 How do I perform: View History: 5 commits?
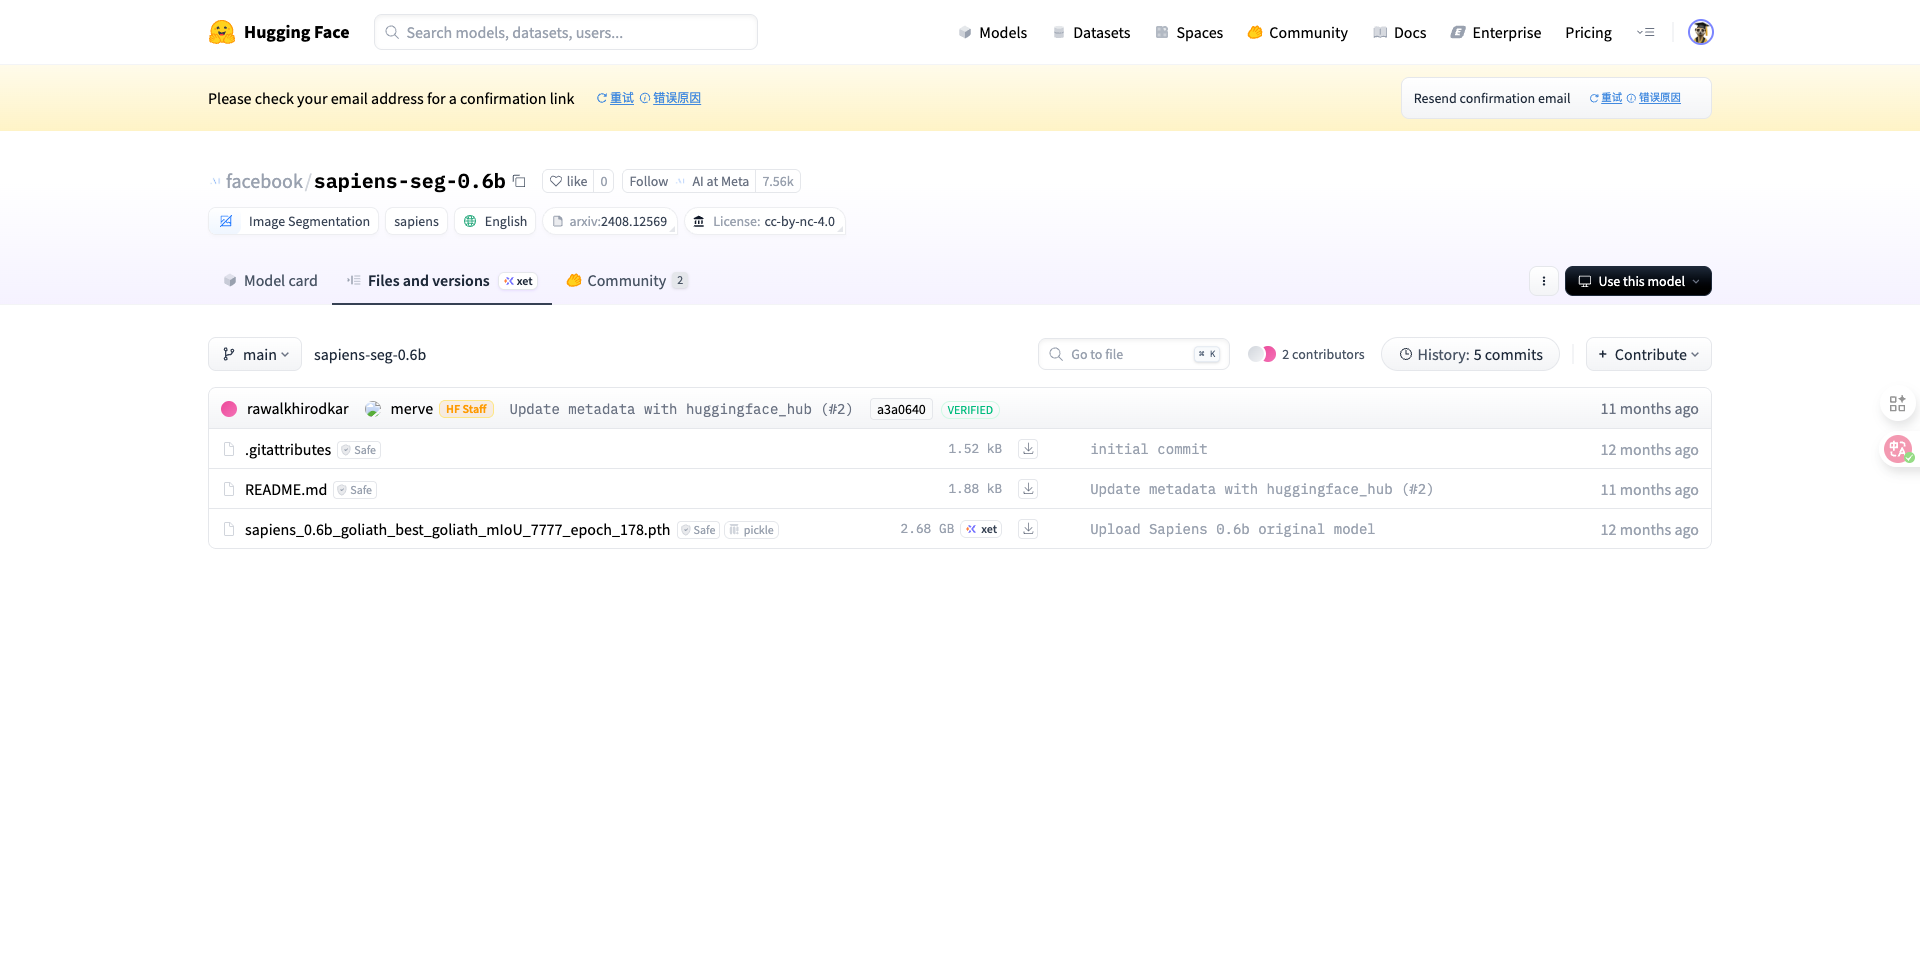point(1470,354)
